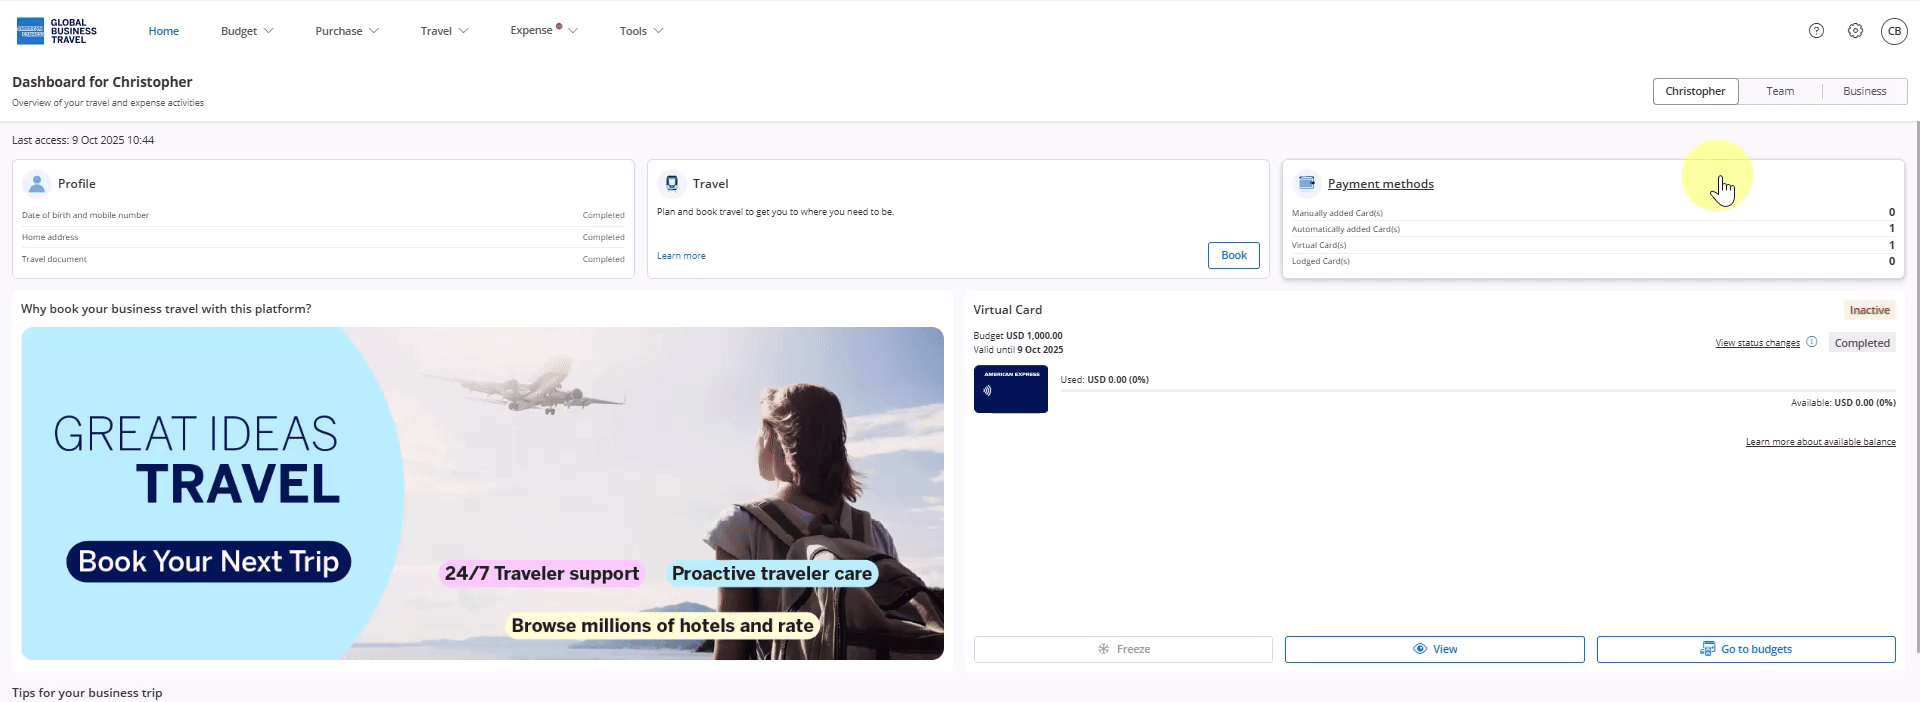The image size is (1920, 702).
Task: Click the Freeze button
Action: click(x=1123, y=649)
